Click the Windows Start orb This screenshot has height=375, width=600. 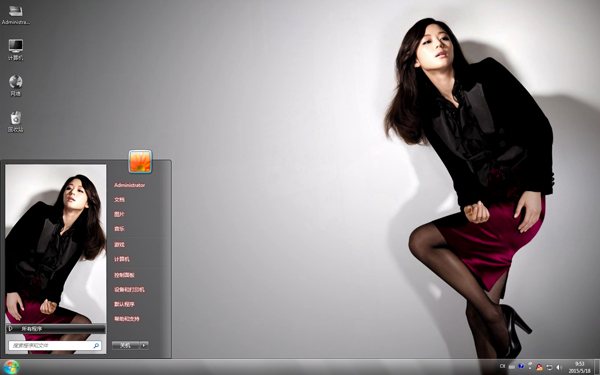coord(11,367)
